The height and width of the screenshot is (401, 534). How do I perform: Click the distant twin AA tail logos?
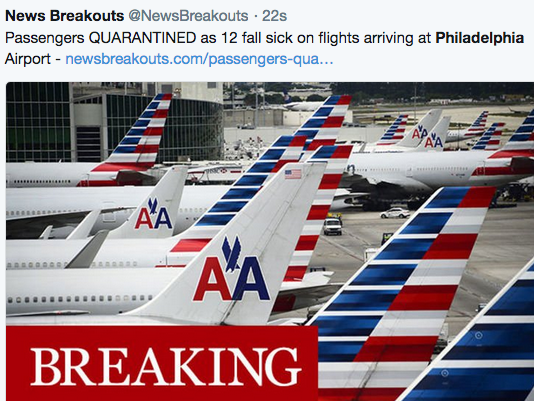[427, 137]
